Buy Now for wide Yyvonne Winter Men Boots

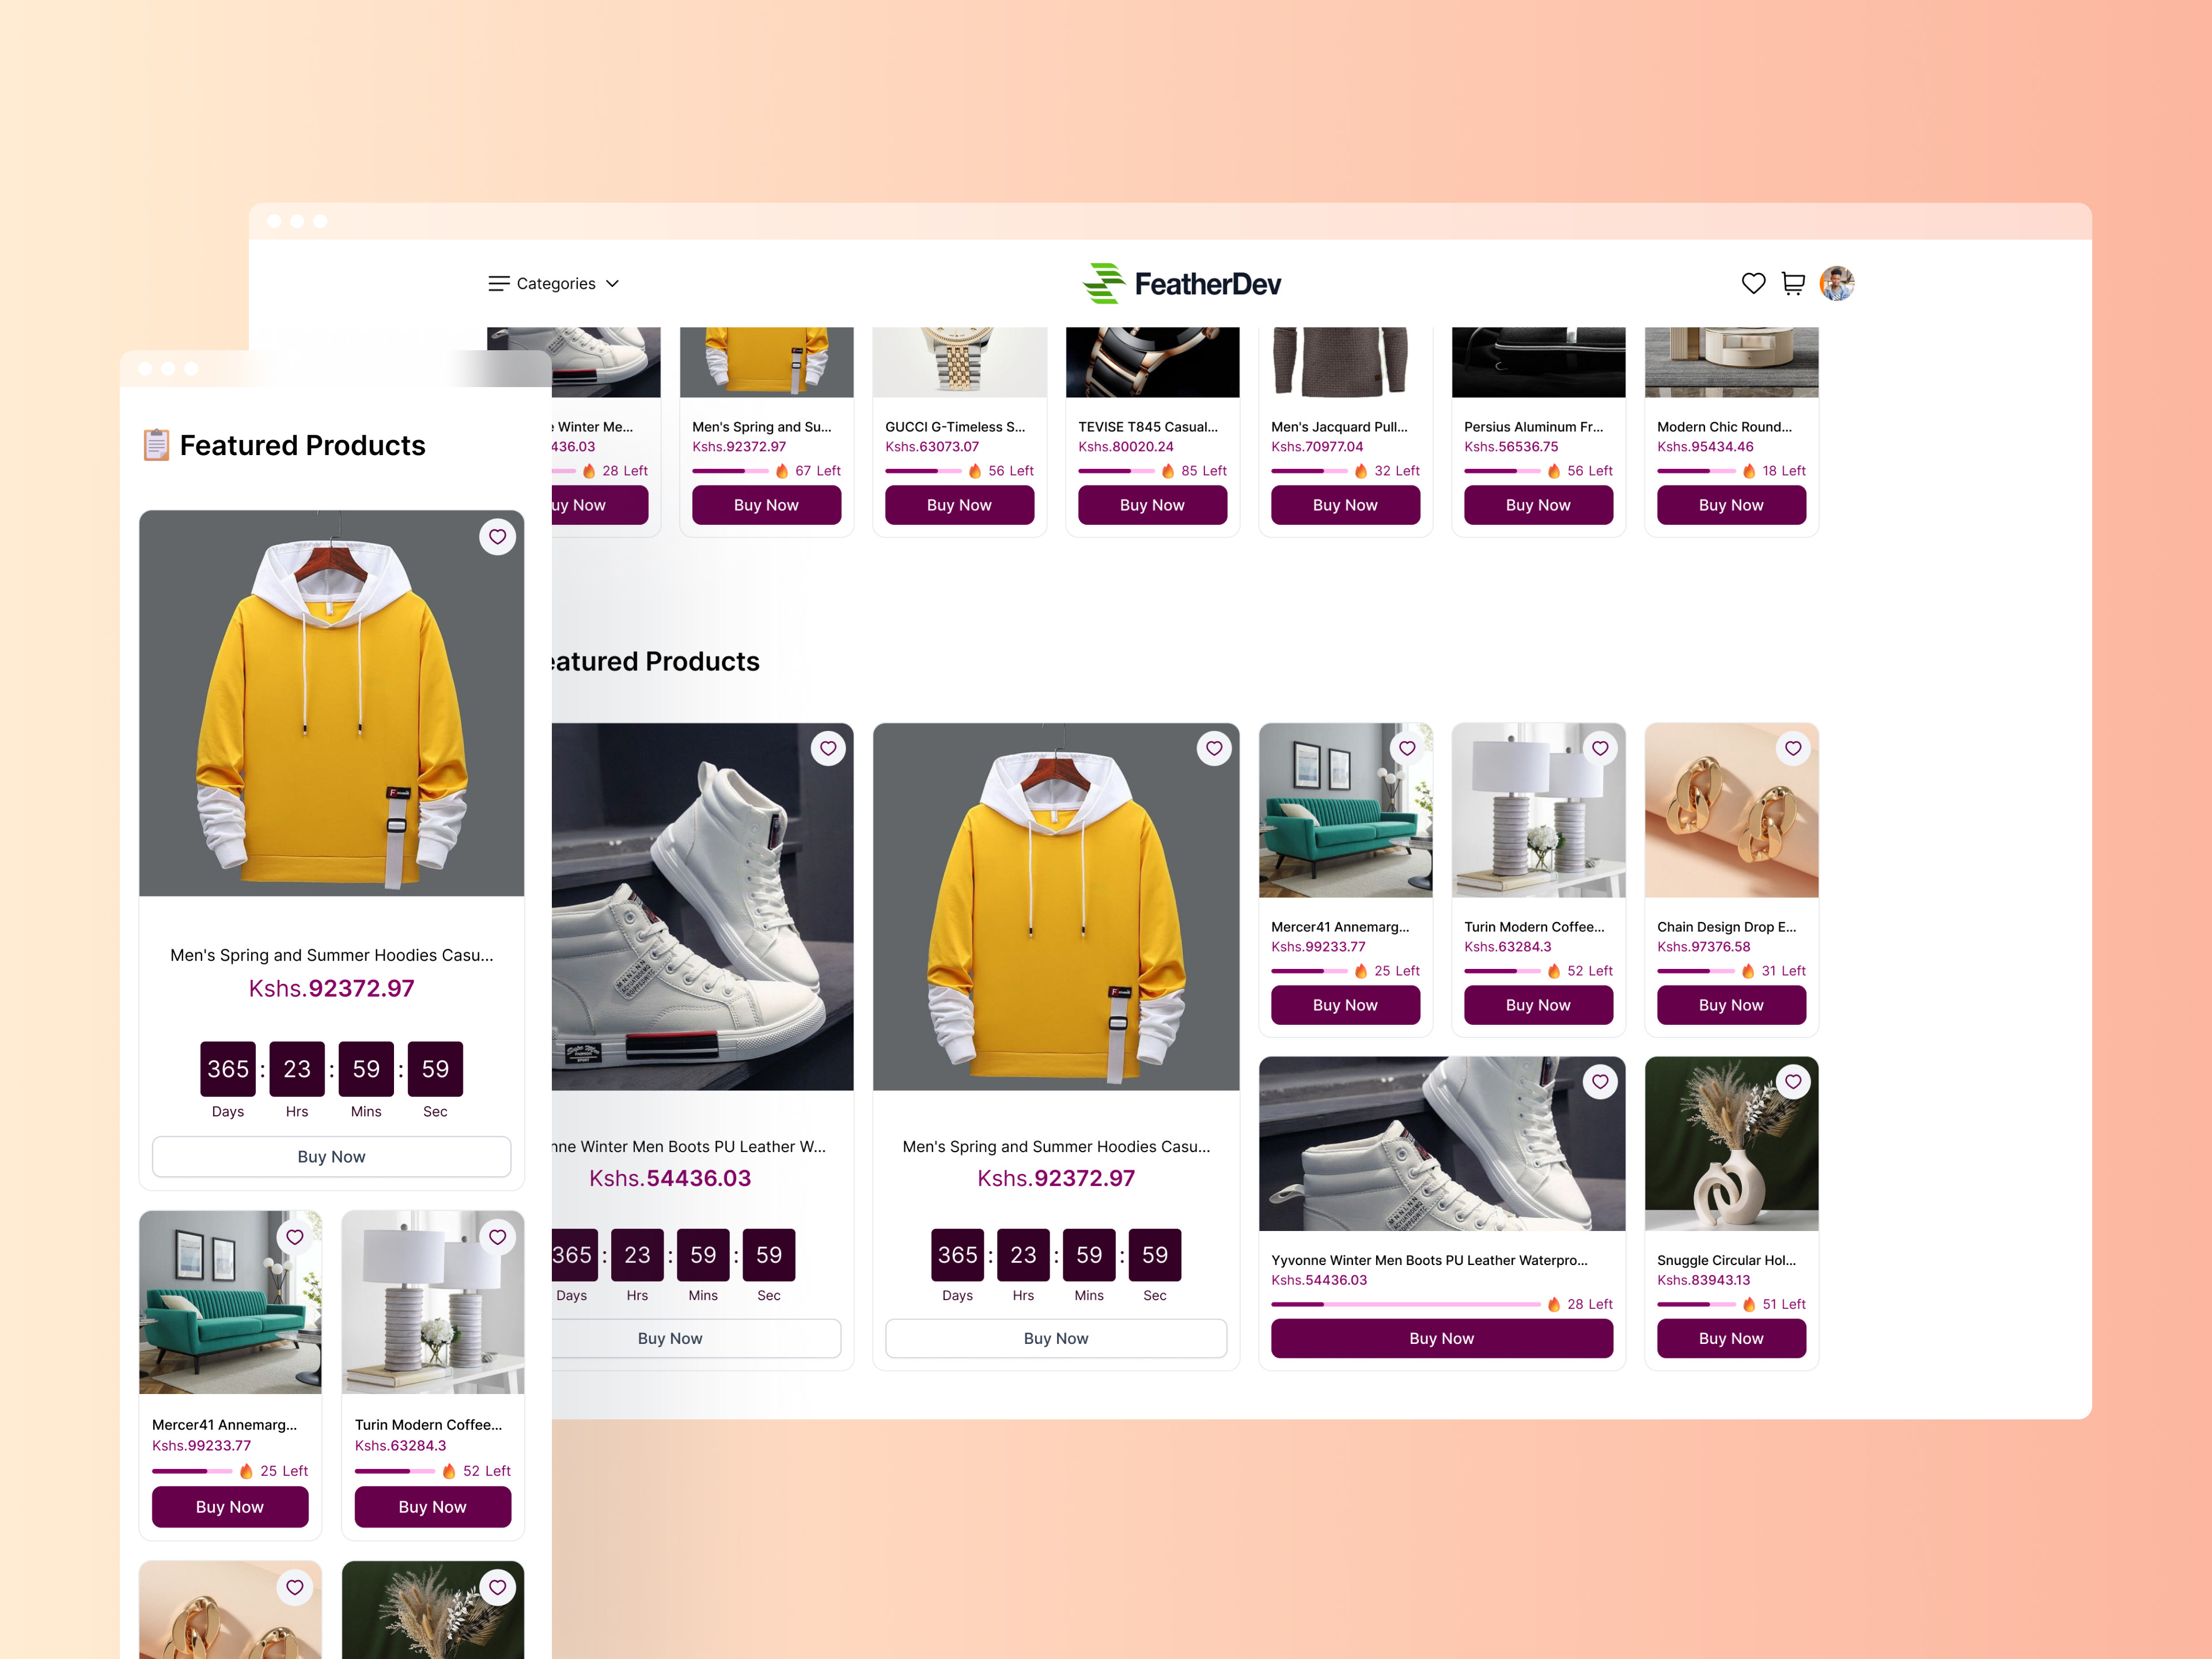(x=1442, y=1338)
